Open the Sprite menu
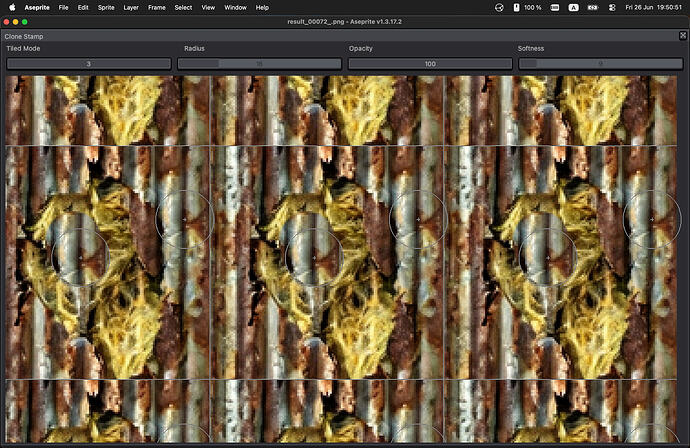Viewport: 690px width, 448px height. (x=106, y=7)
